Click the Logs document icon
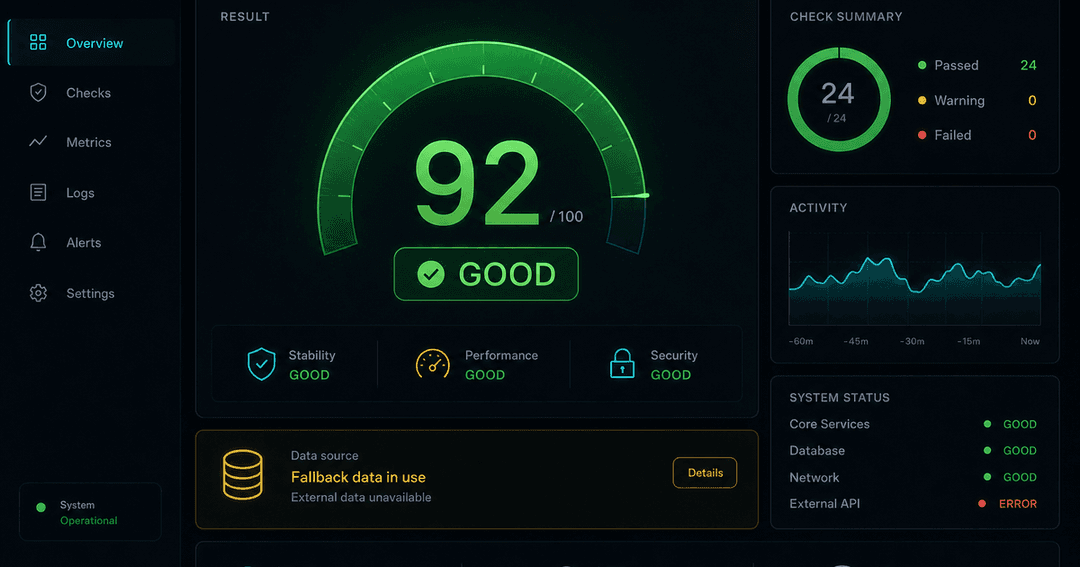This screenshot has width=1080, height=567. point(39,192)
